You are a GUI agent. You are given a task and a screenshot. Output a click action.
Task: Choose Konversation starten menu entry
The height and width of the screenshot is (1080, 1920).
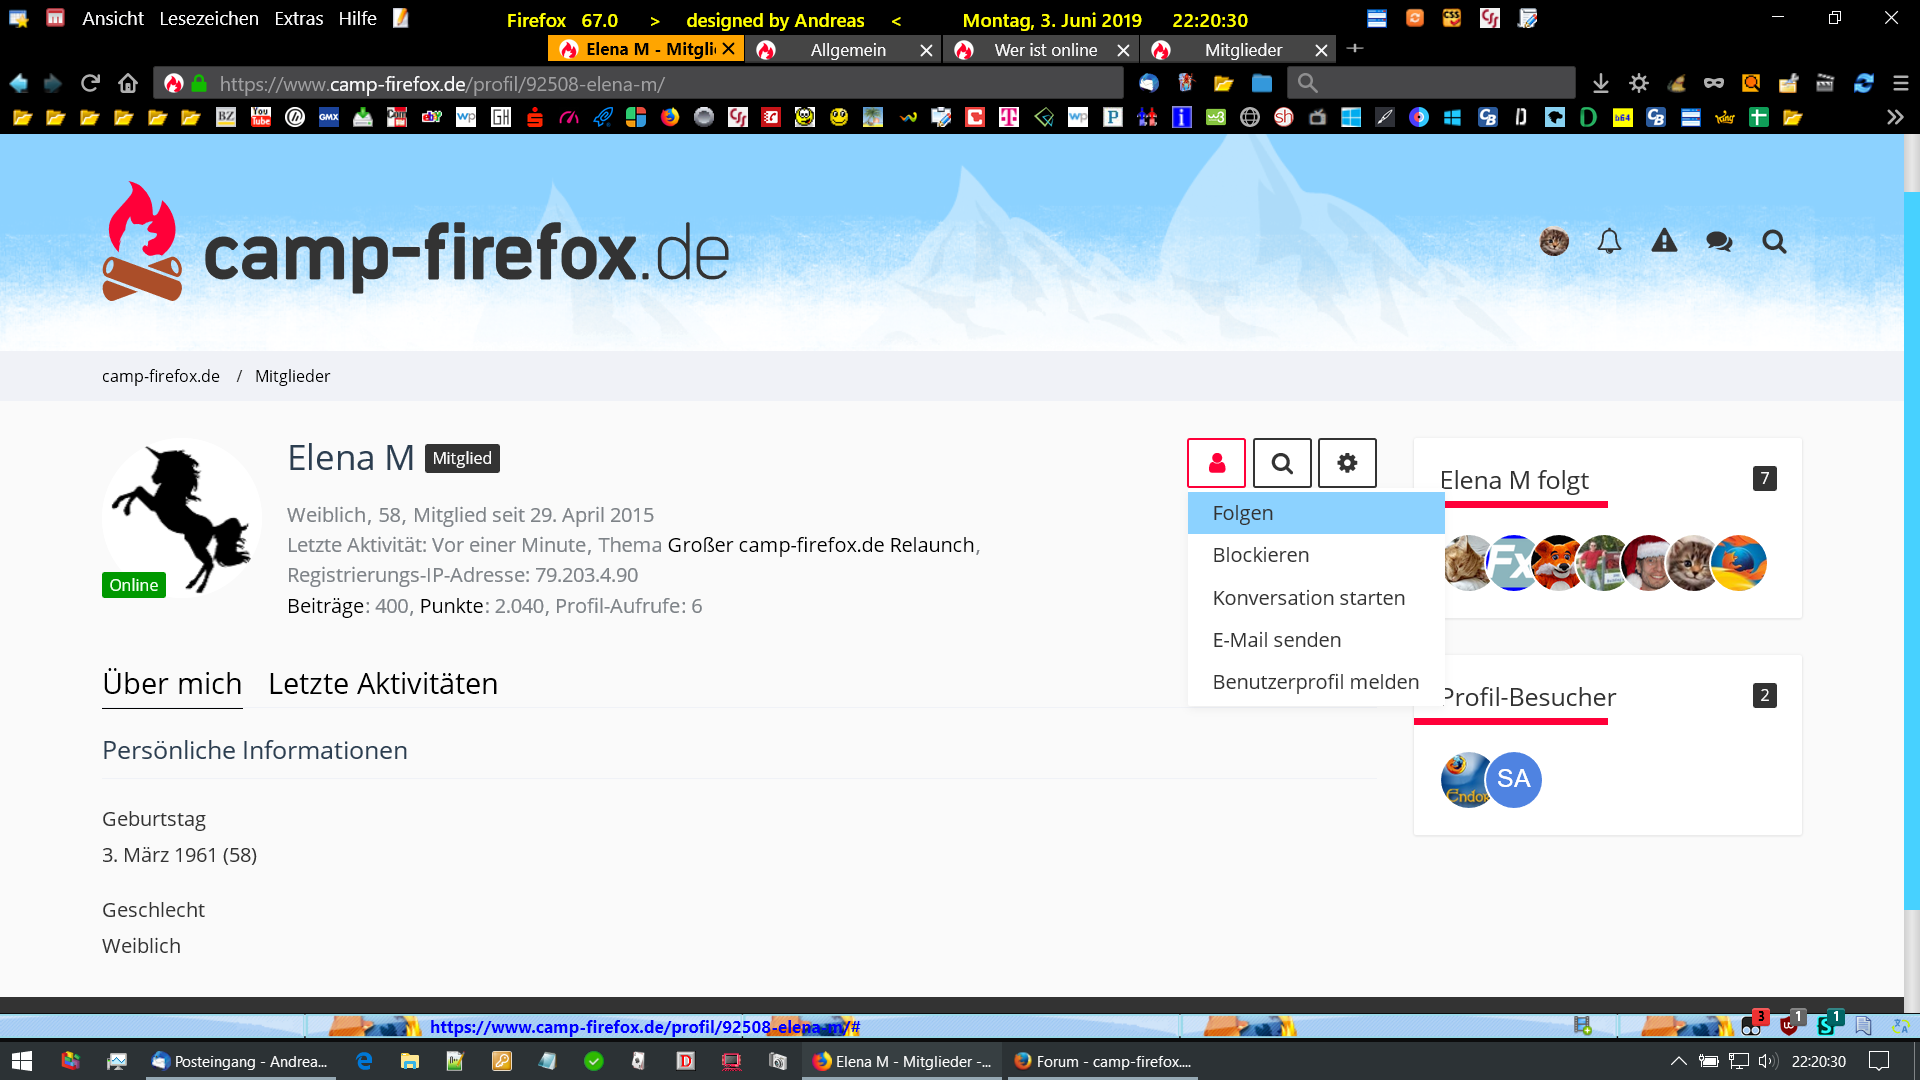click(x=1308, y=598)
